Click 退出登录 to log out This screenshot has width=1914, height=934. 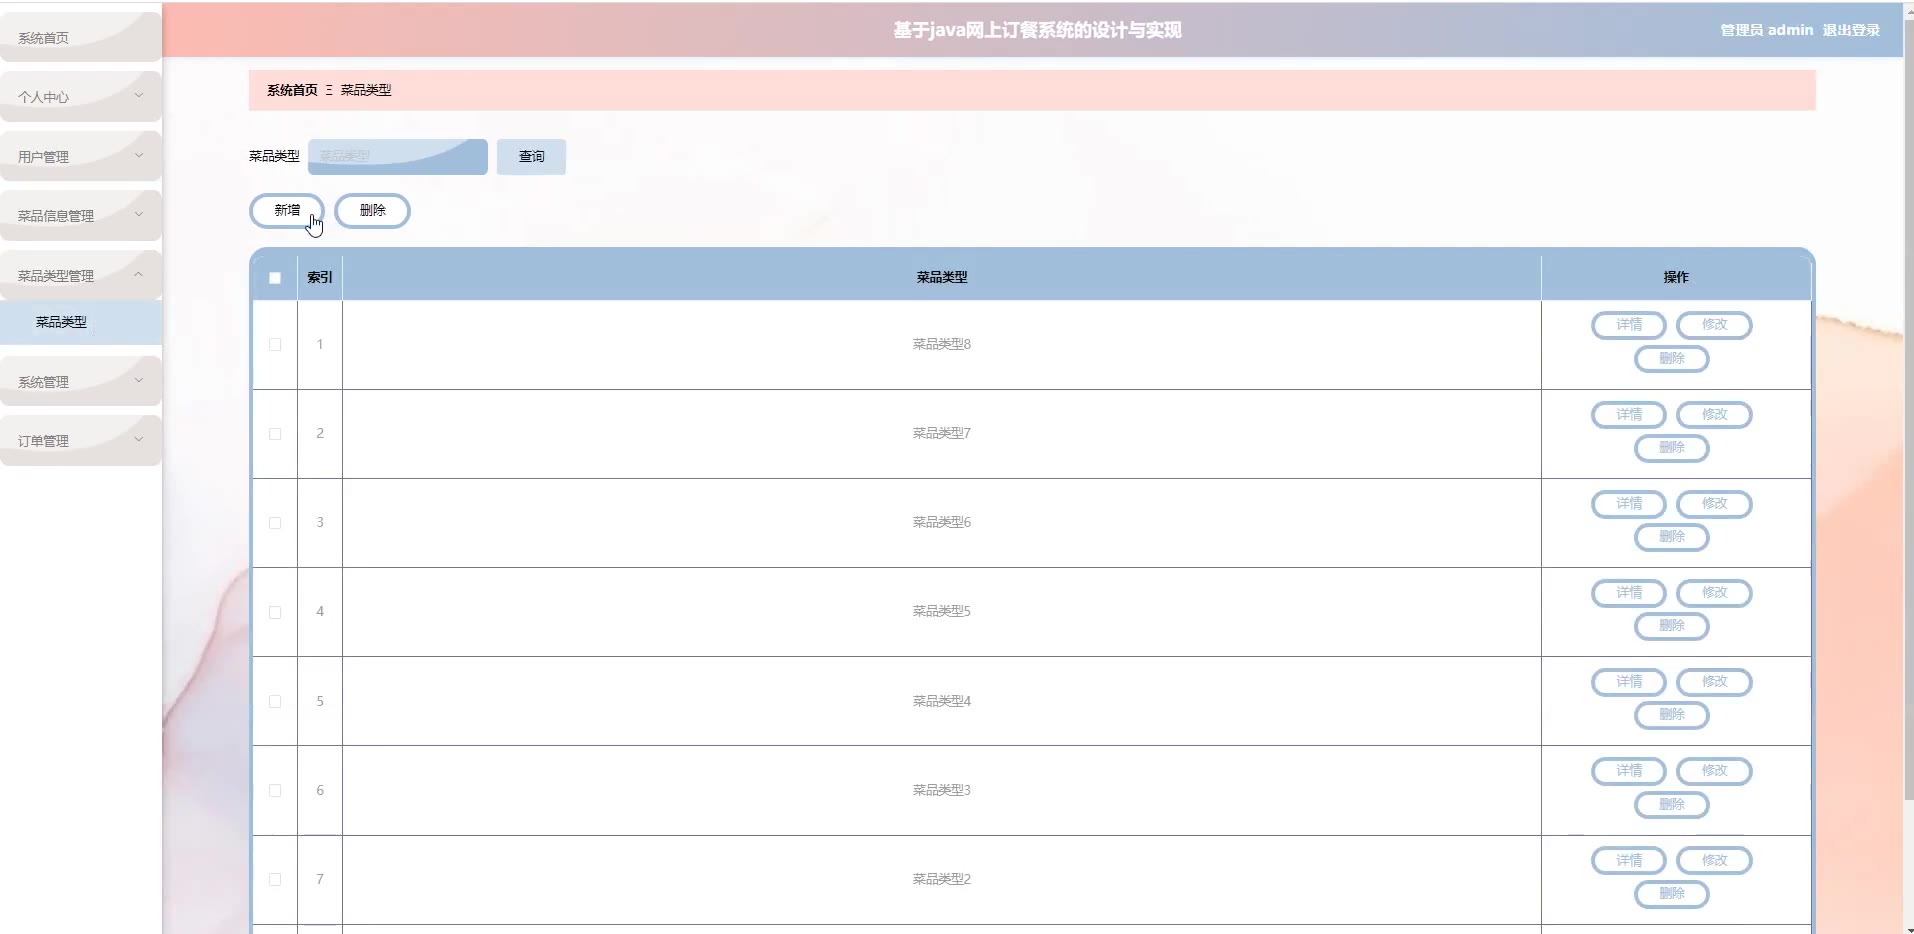(1851, 30)
